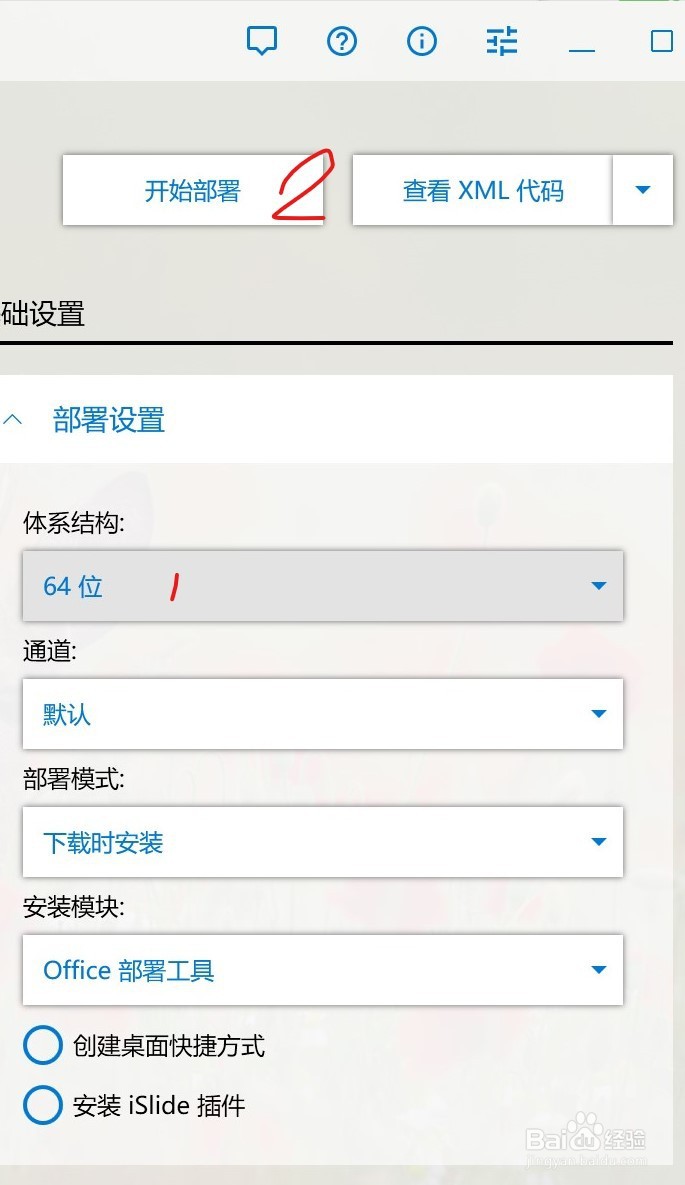Open the feedback speech bubble icon
The height and width of the screenshot is (1185, 685).
[x=262, y=41]
